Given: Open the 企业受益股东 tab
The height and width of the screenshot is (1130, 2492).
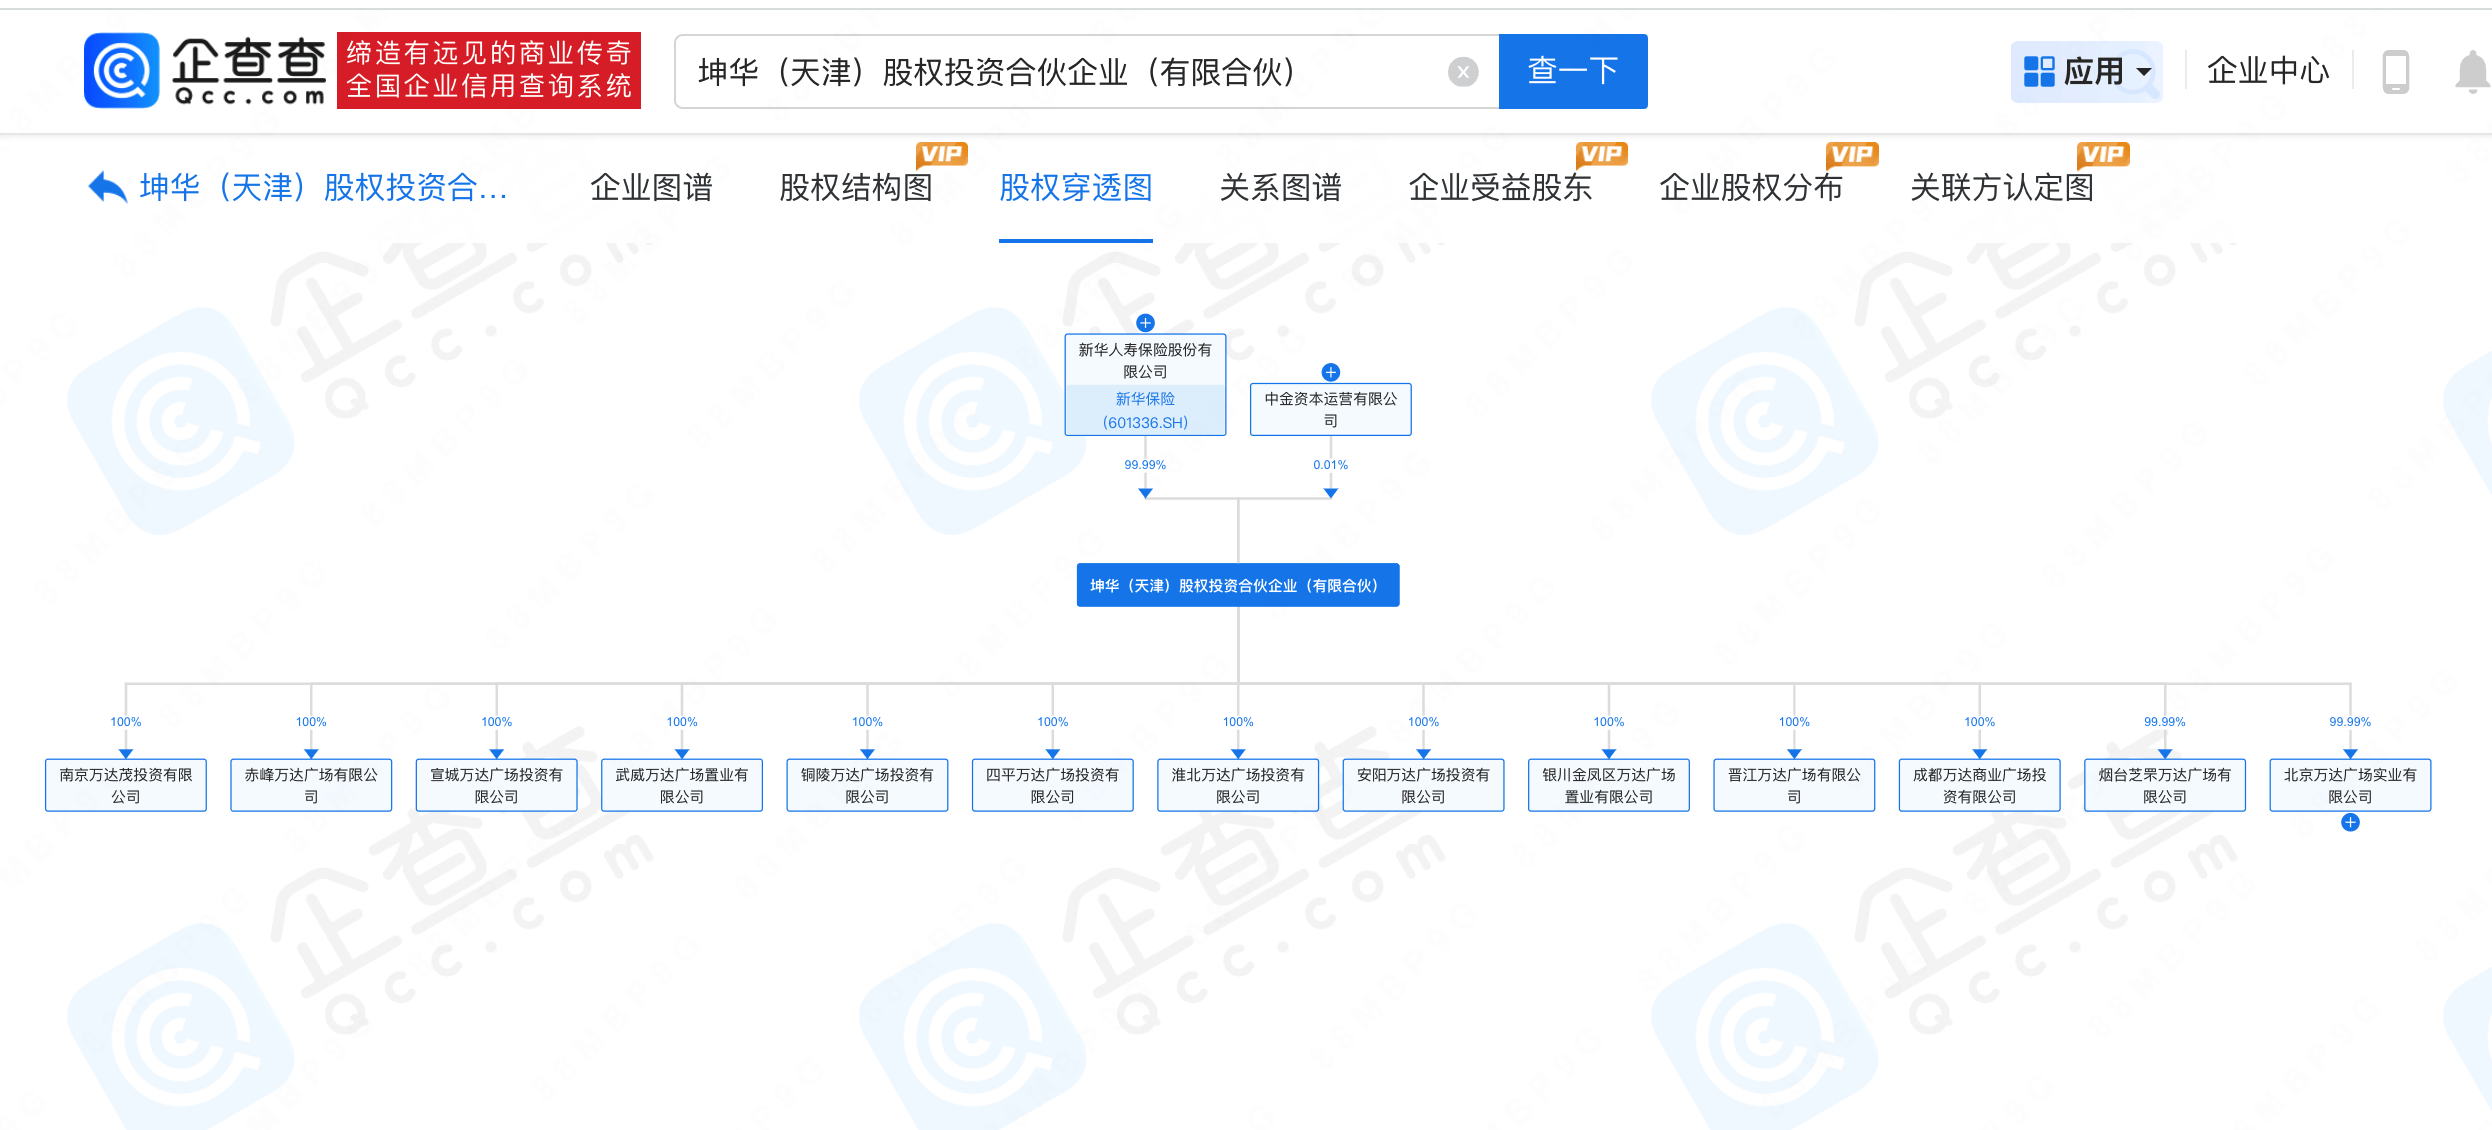Looking at the screenshot, I should click(1500, 187).
